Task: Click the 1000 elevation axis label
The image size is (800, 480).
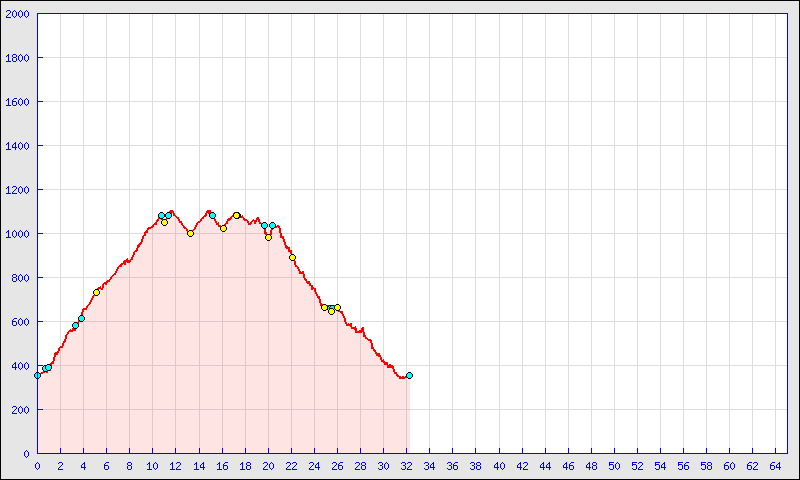Action: (17, 234)
